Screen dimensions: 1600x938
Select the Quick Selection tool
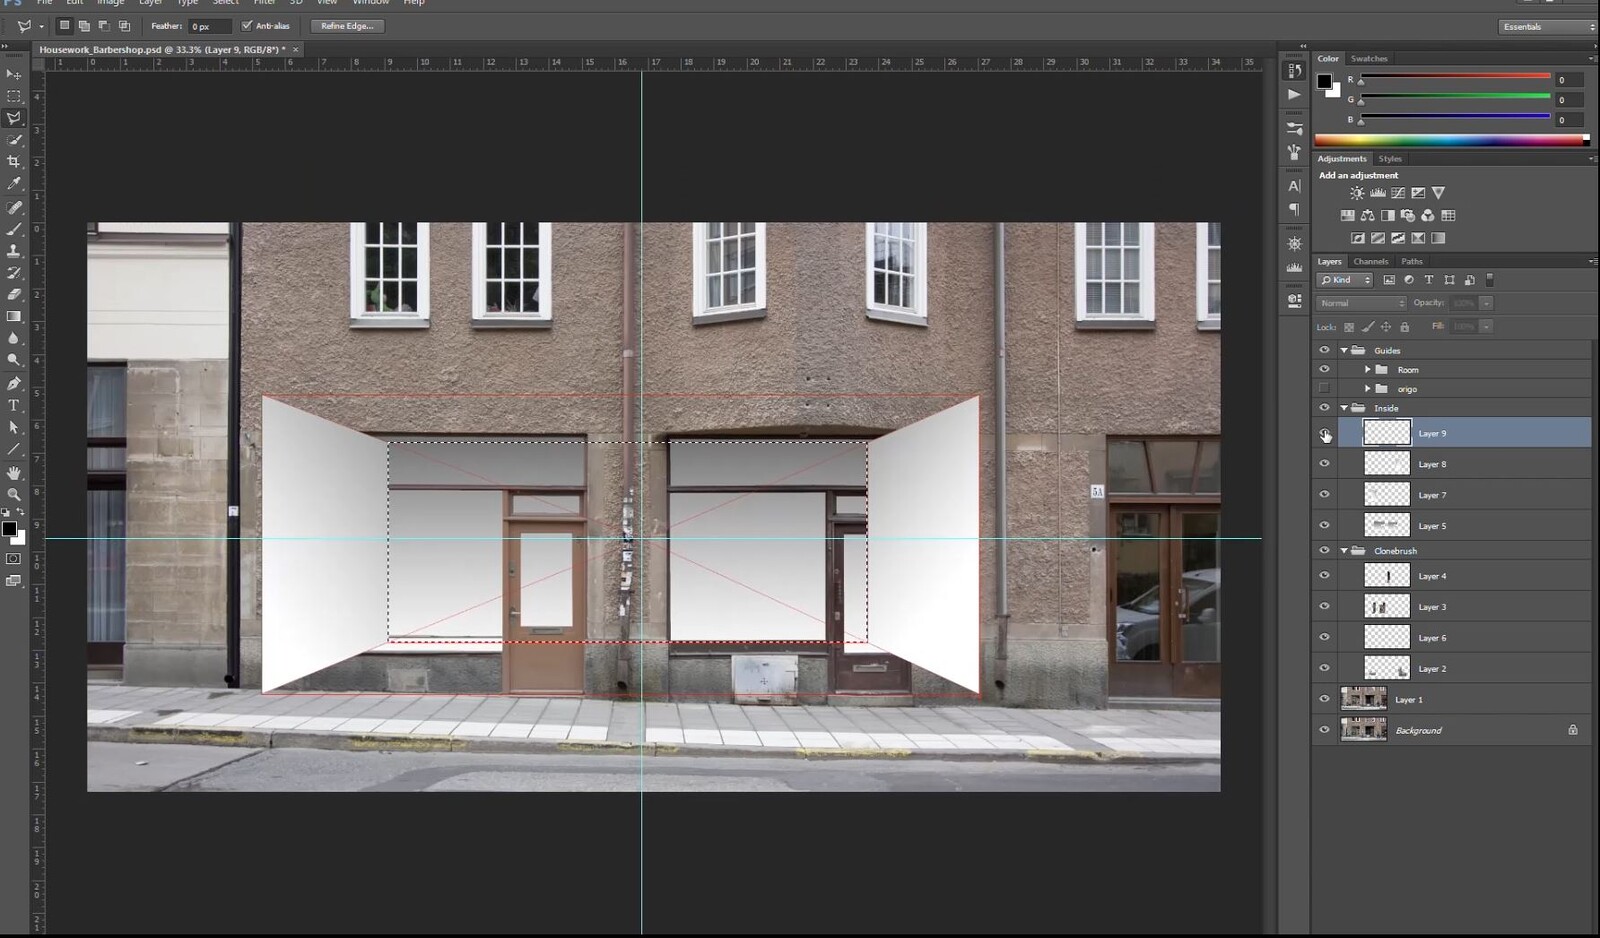[14, 140]
